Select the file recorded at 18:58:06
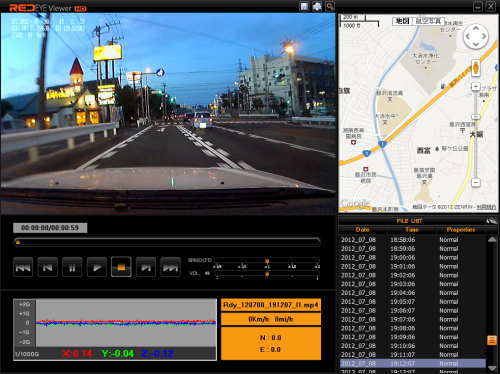 click(413, 240)
